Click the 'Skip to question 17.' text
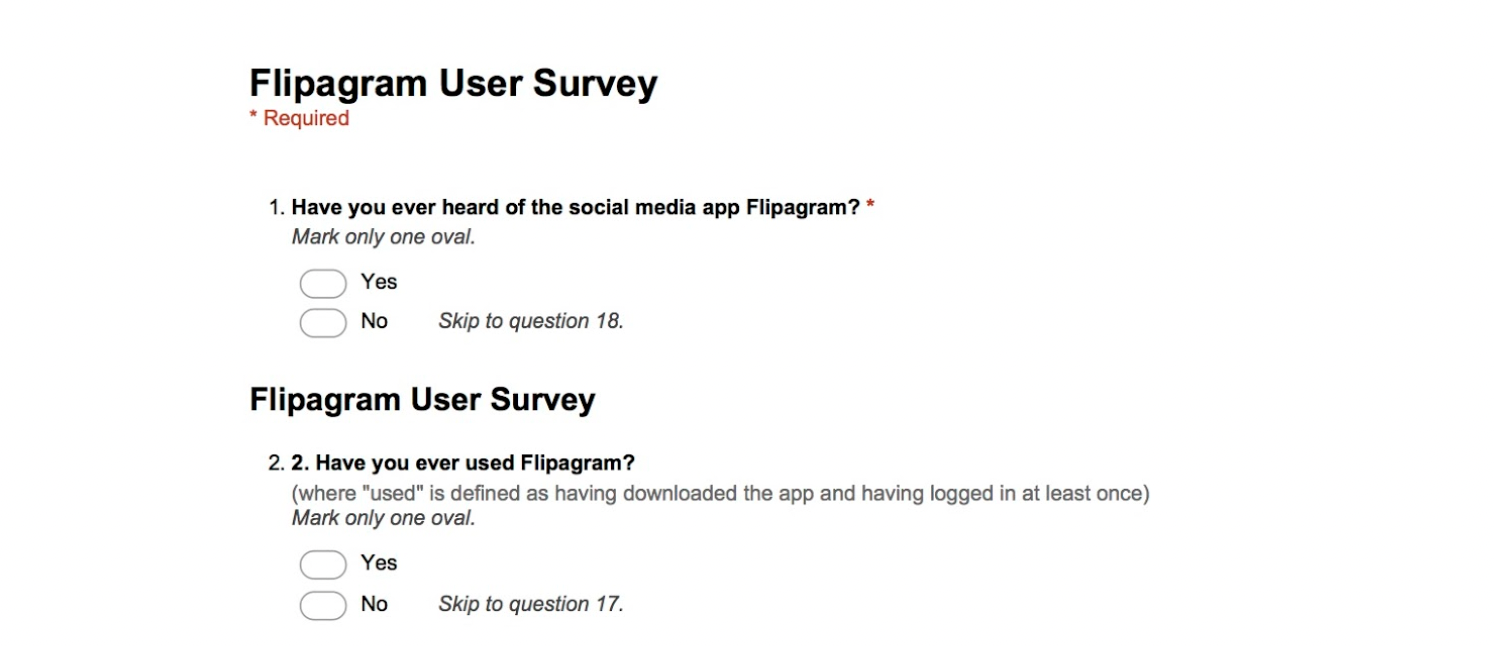1494x646 pixels. coord(531,604)
